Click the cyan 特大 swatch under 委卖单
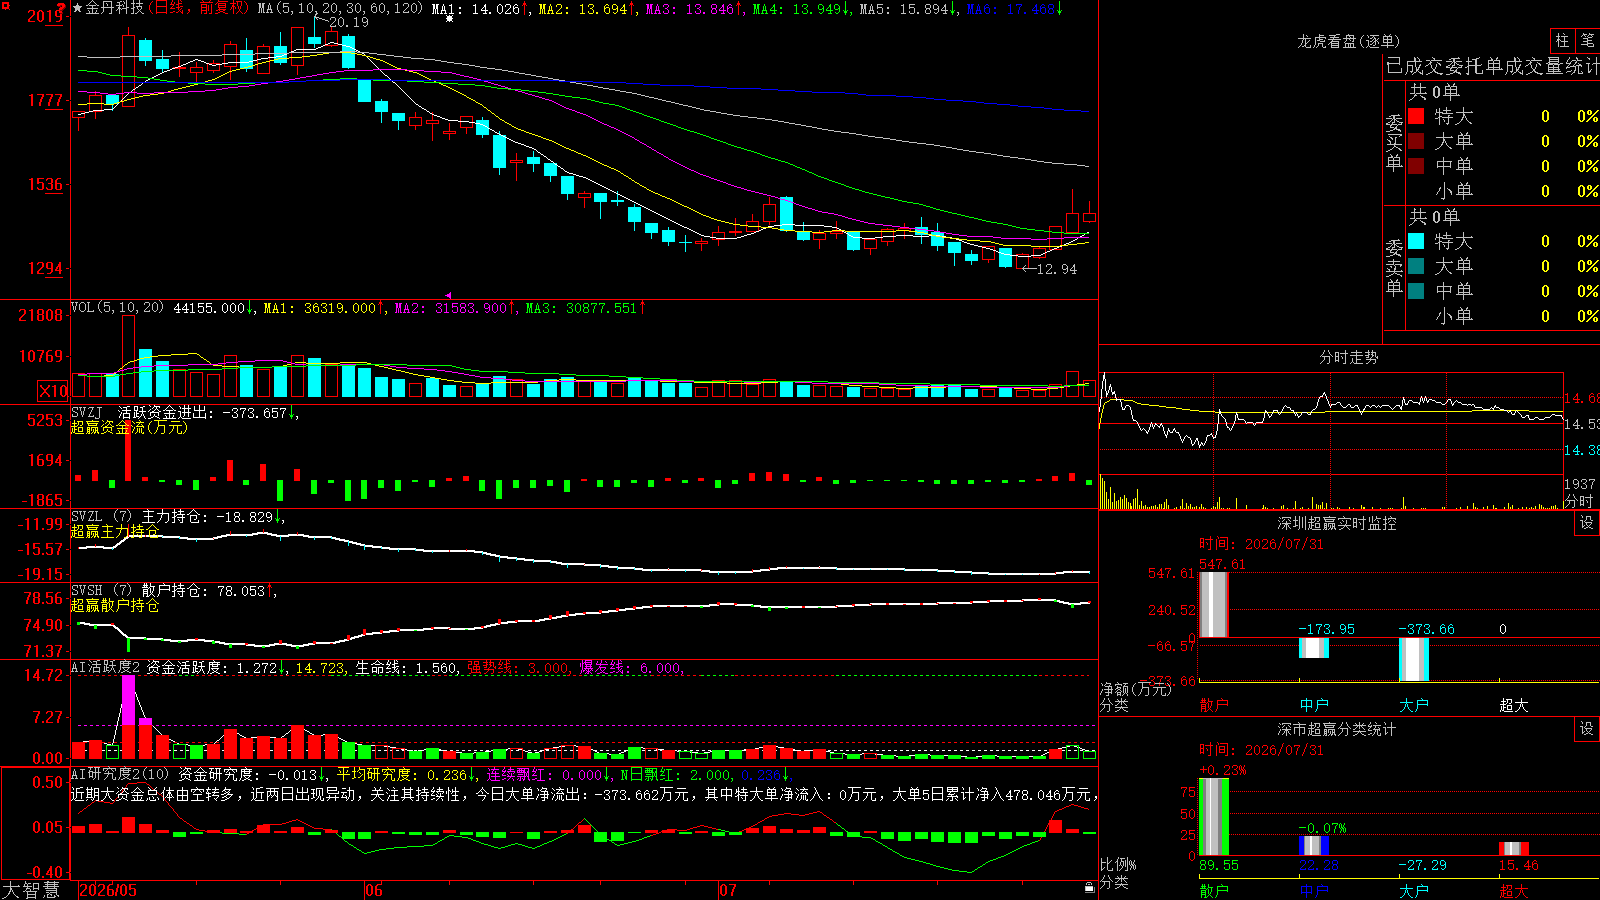 click(1416, 241)
